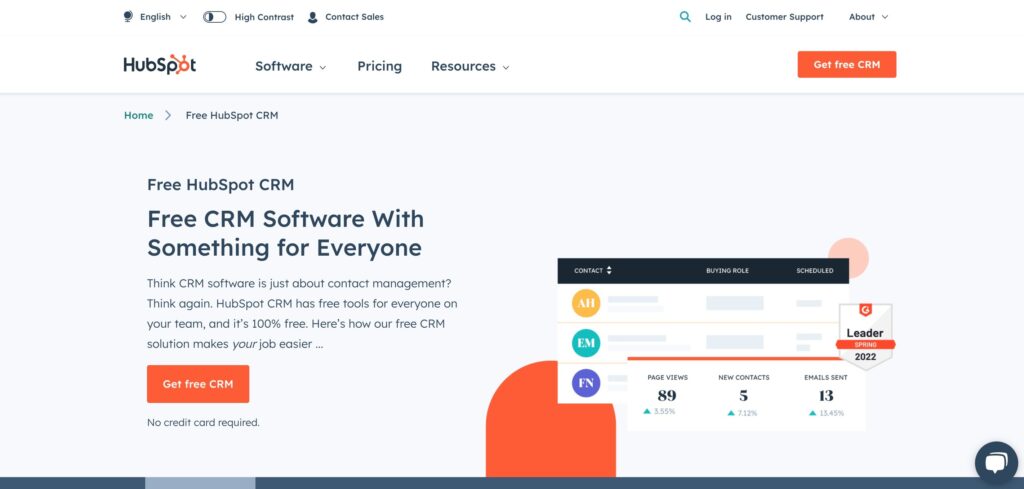This screenshot has width=1024, height=489.
Task: Open the Contact Sales link
Action: 354,17
